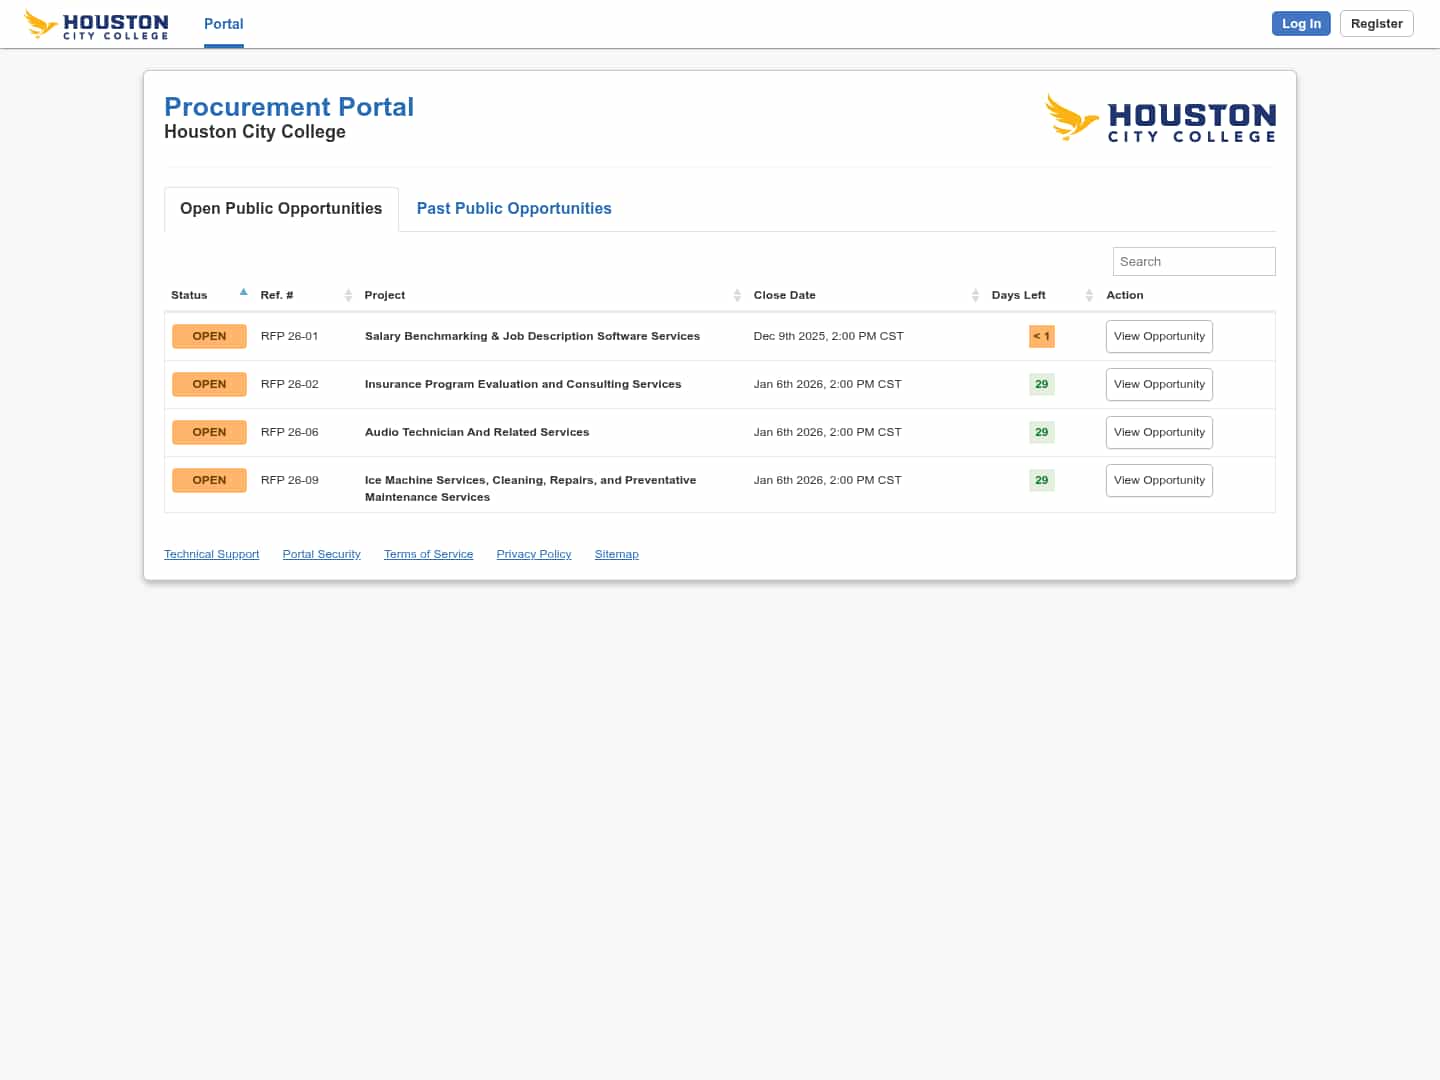Open the Portal navigation tab
Image resolution: width=1440 pixels, height=1080 pixels.
tap(224, 24)
